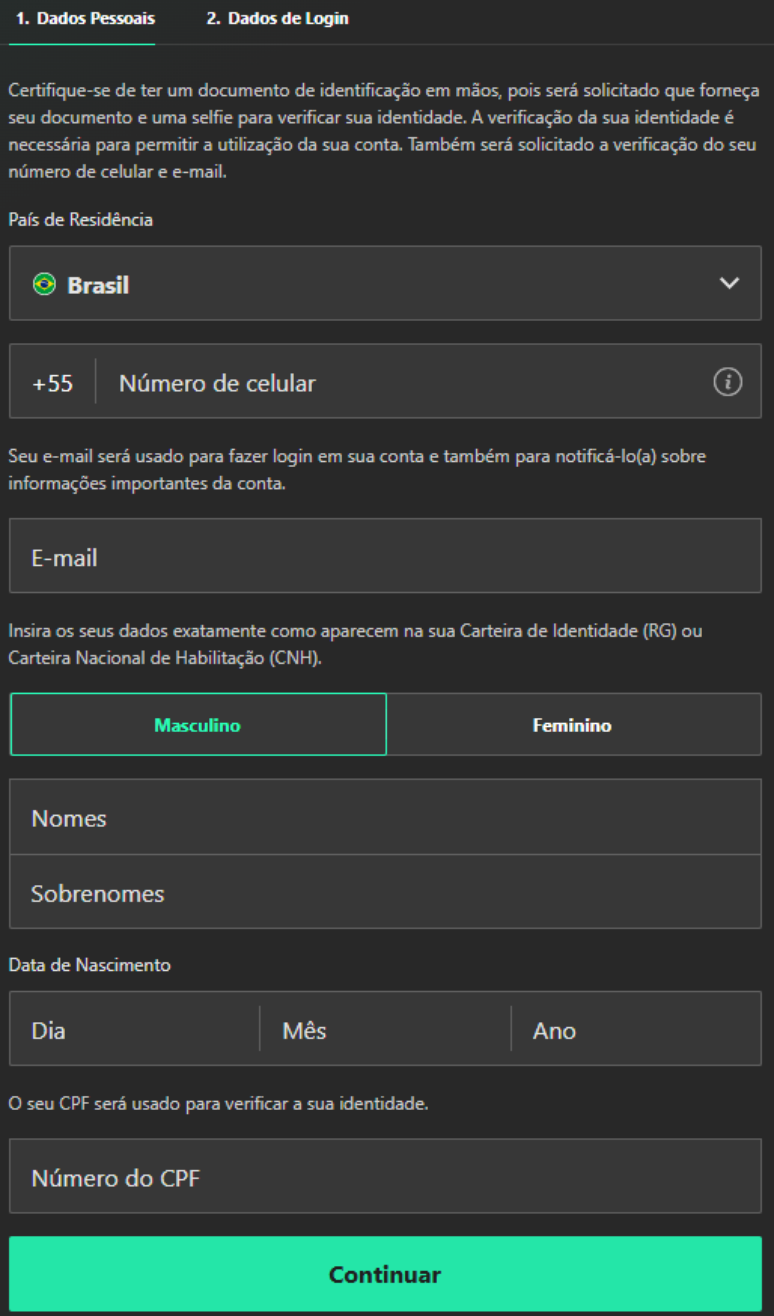Toggle gender selection to Feminino

(572, 724)
